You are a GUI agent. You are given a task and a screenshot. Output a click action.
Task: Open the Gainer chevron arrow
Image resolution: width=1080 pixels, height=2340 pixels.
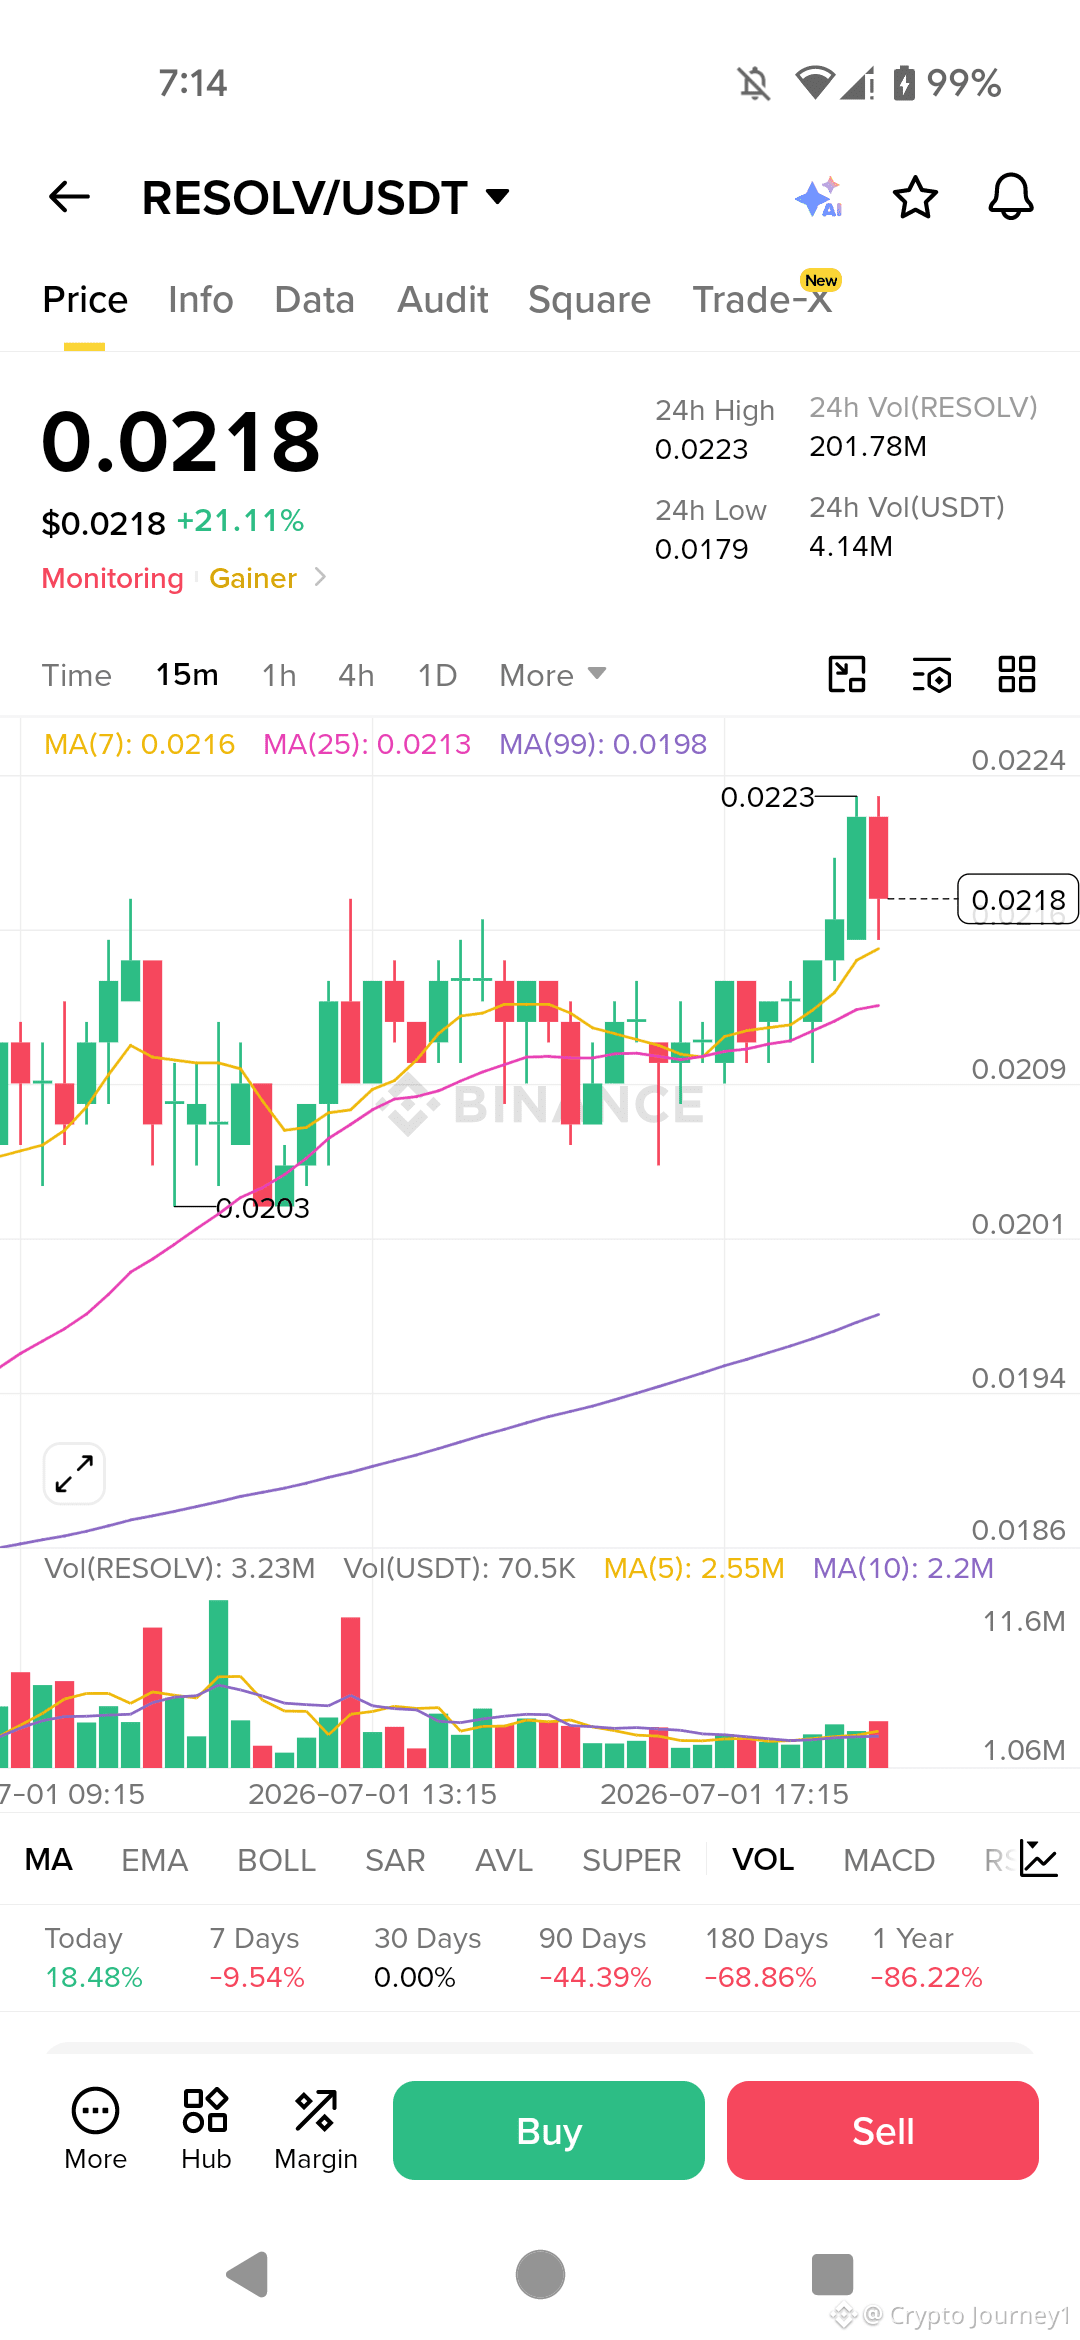pyautogui.click(x=320, y=577)
